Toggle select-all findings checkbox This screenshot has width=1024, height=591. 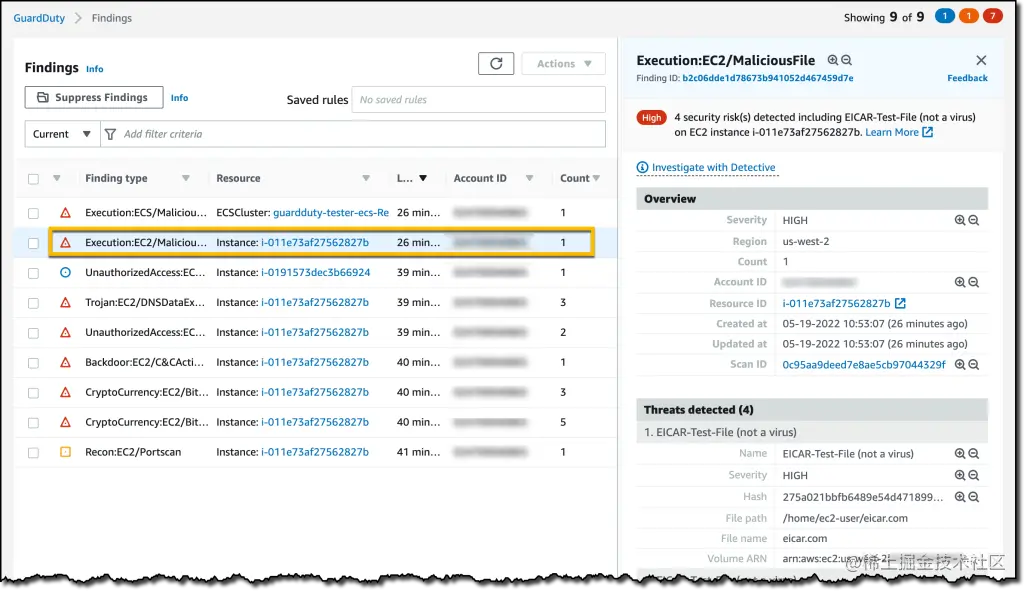tap(33, 179)
